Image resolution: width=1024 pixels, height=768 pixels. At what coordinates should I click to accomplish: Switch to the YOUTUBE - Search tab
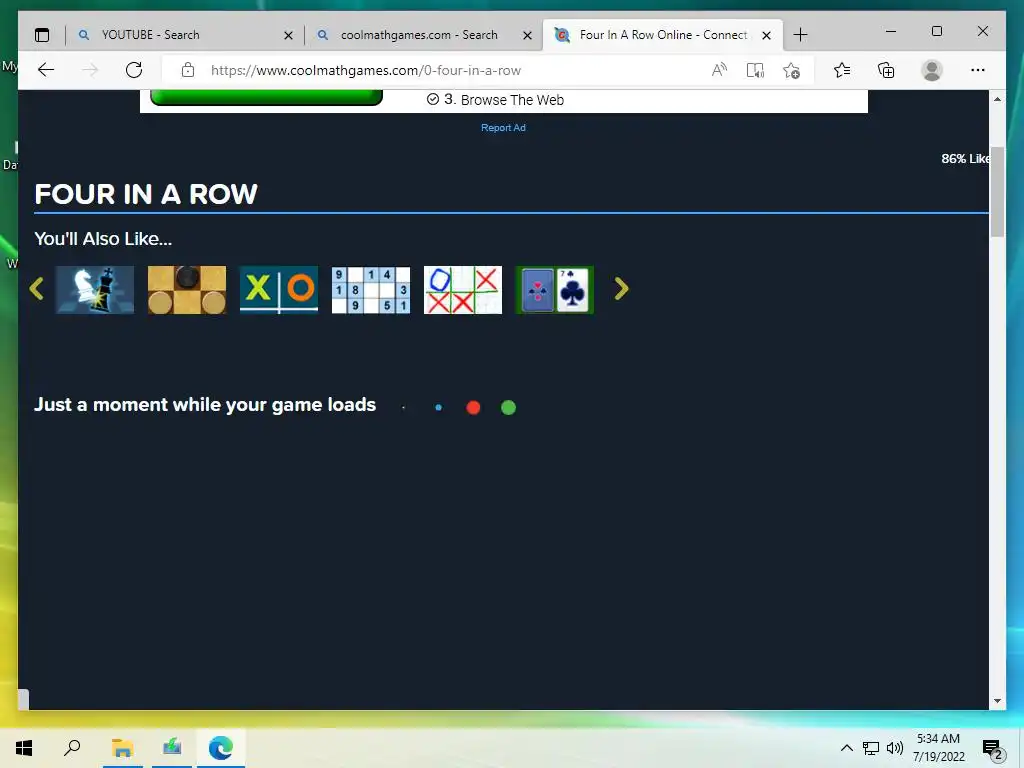tap(185, 35)
